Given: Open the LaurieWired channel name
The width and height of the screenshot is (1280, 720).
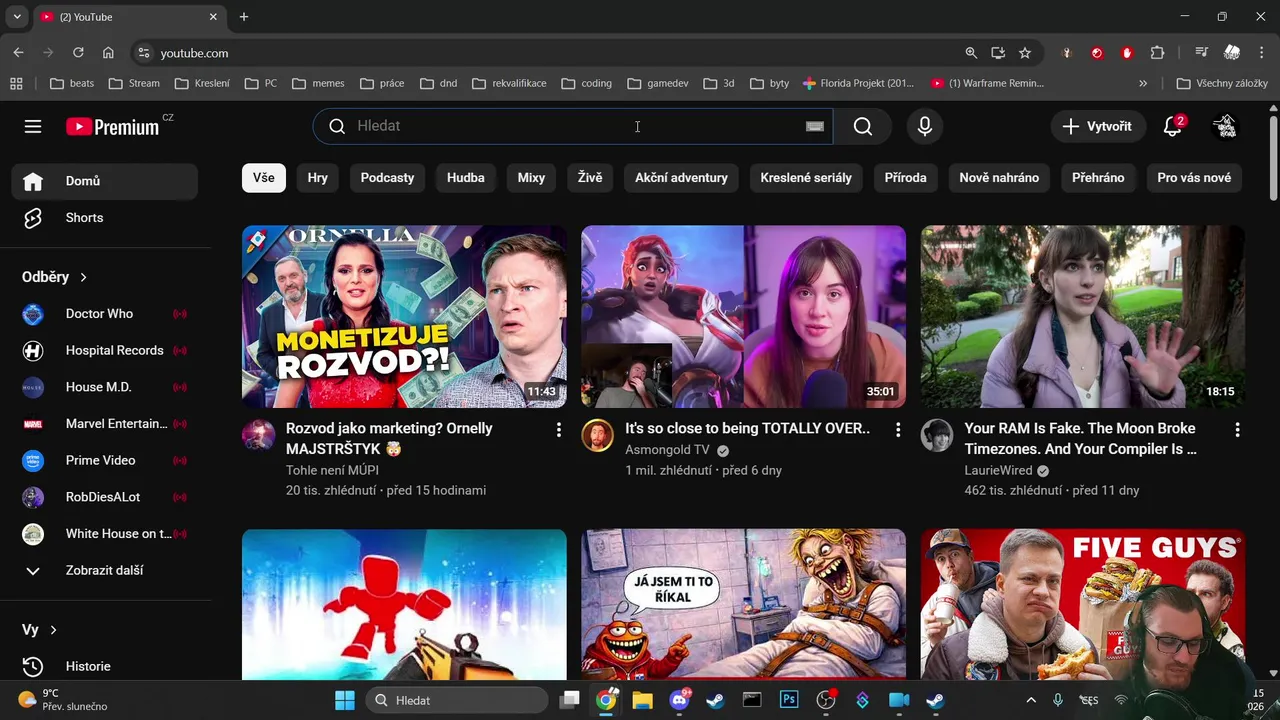Looking at the screenshot, I should (998, 470).
